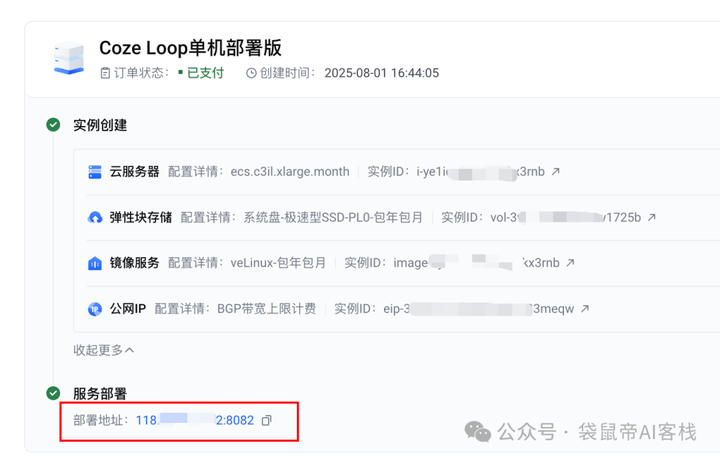Click the public IP instance ID eip-3

pyautogui.click(x=478, y=309)
